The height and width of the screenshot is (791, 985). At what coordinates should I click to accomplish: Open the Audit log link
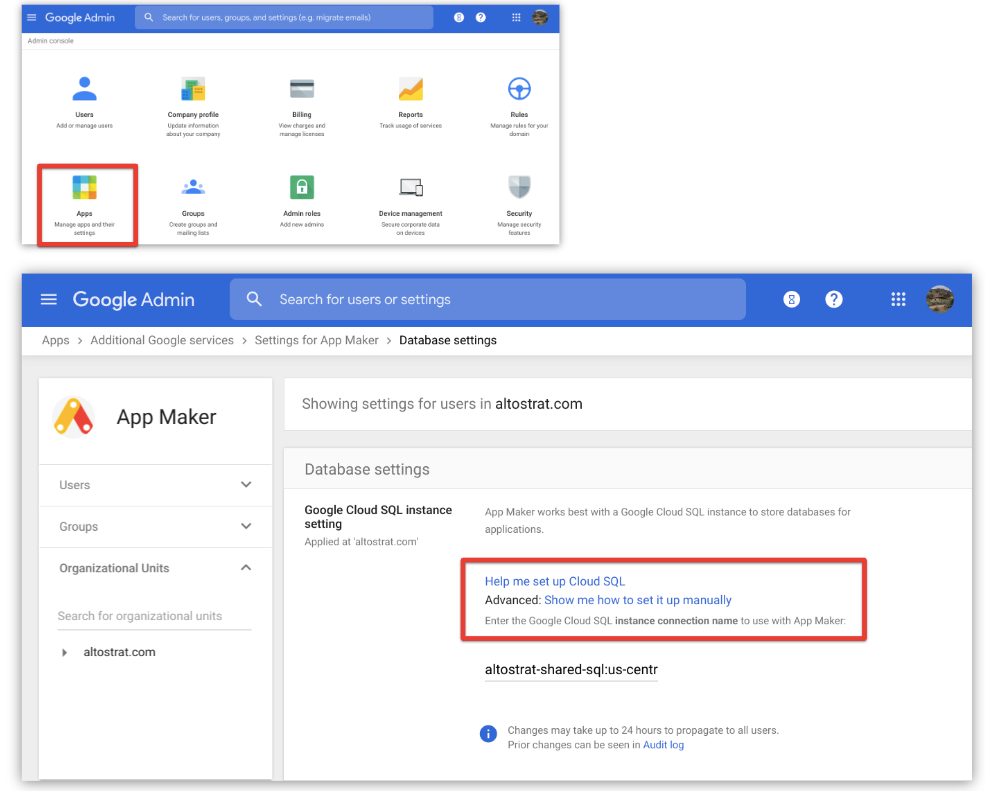tap(663, 745)
